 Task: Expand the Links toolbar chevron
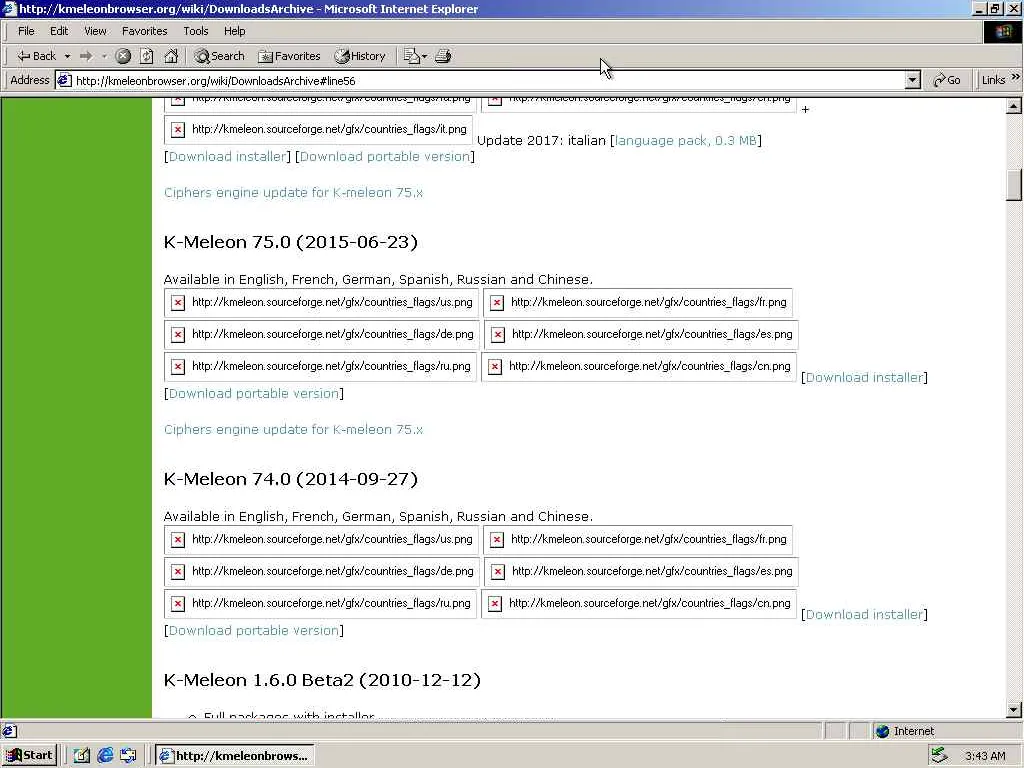(x=1016, y=78)
